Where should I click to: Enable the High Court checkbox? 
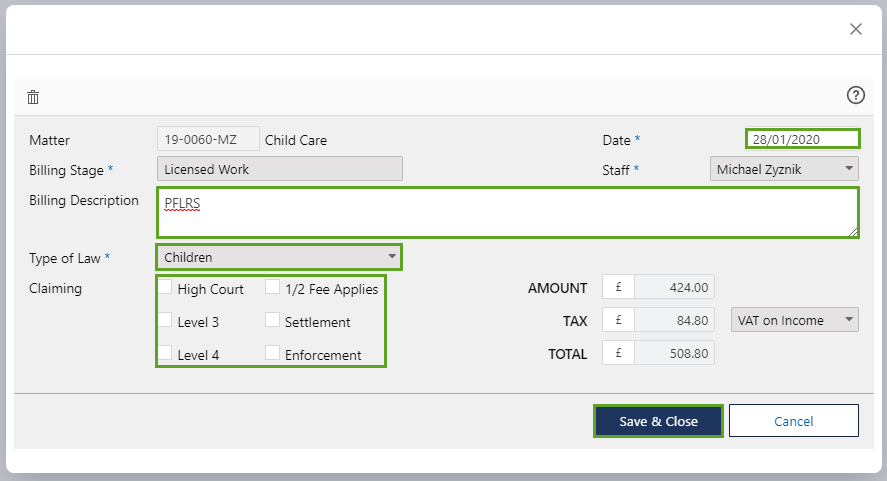click(166, 288)
